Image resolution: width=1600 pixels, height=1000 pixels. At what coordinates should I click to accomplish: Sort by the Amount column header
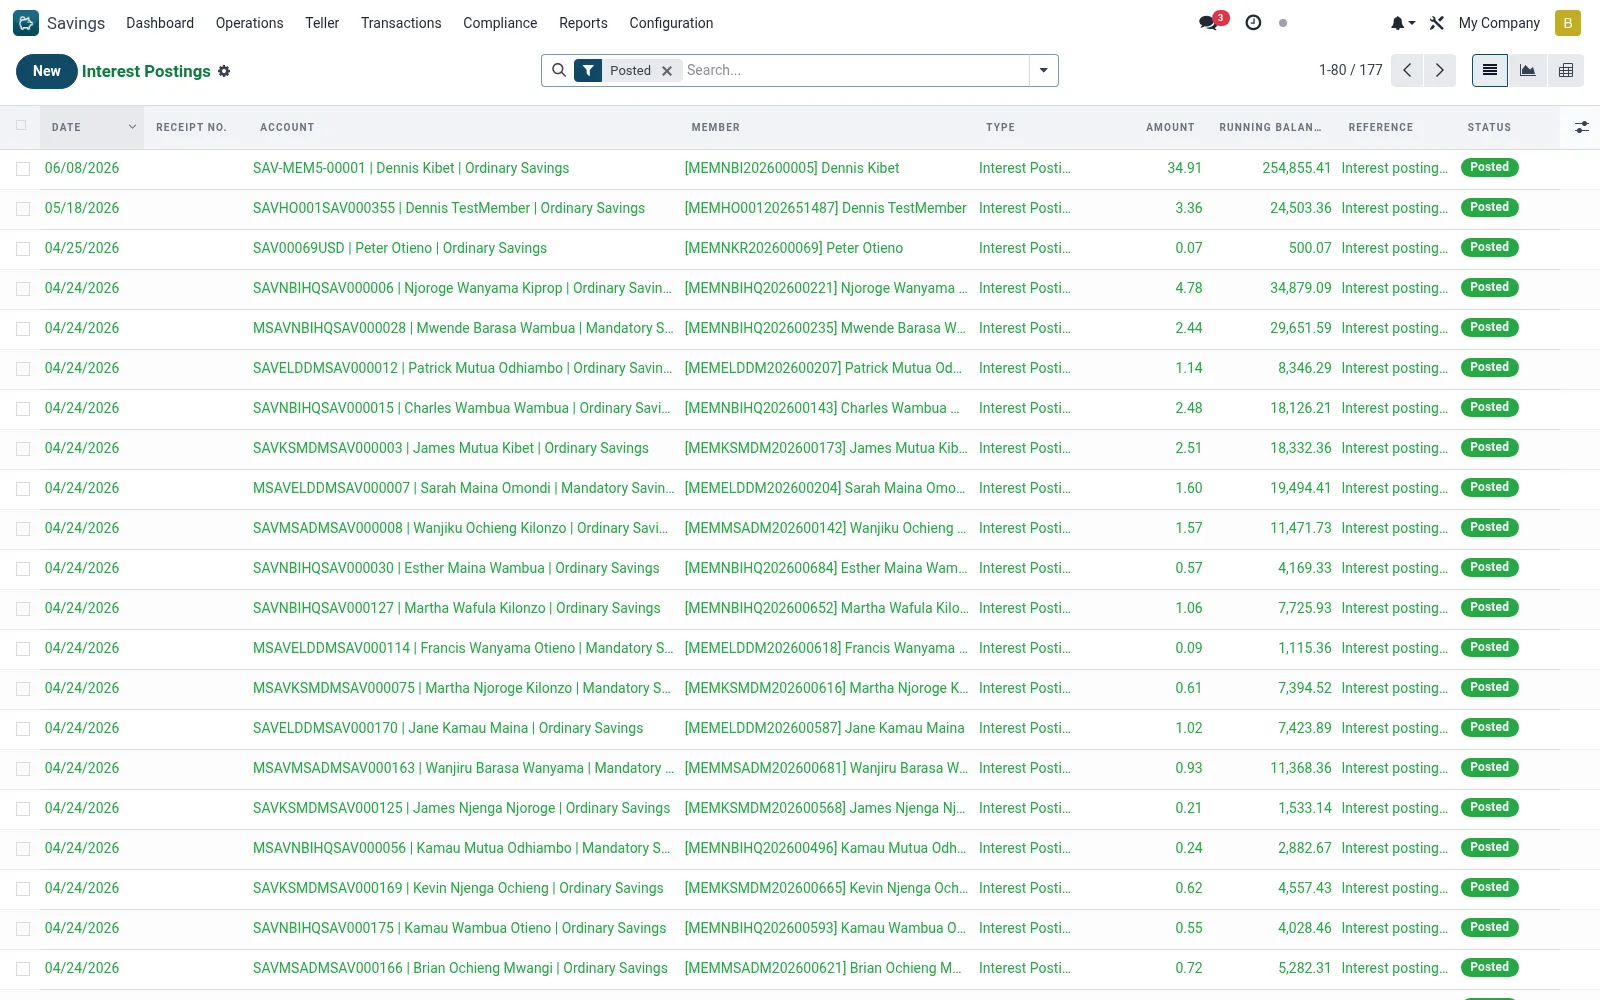[1170, 127]
